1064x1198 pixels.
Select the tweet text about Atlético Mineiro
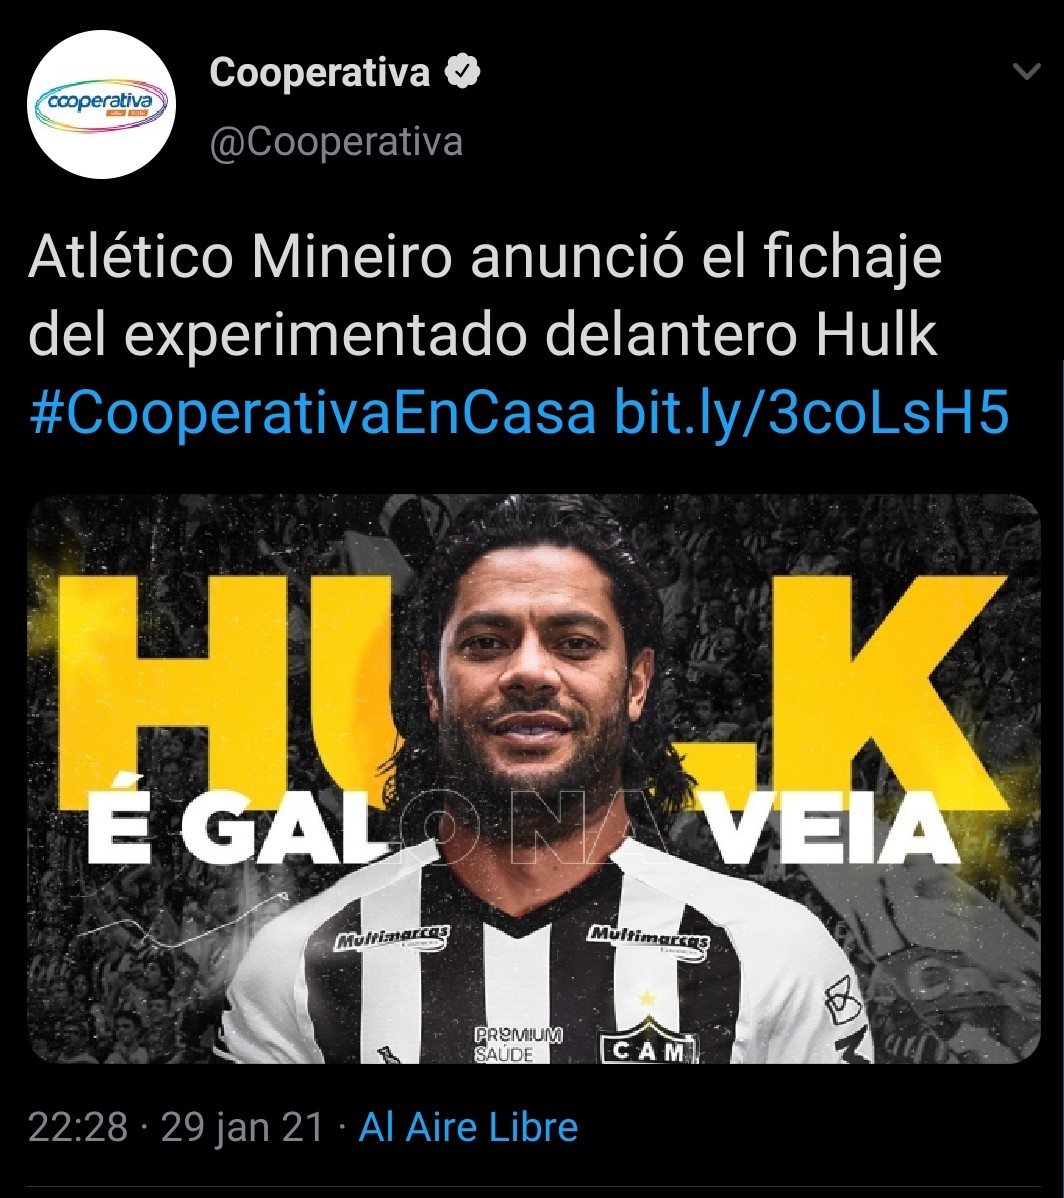pos(485,296)
